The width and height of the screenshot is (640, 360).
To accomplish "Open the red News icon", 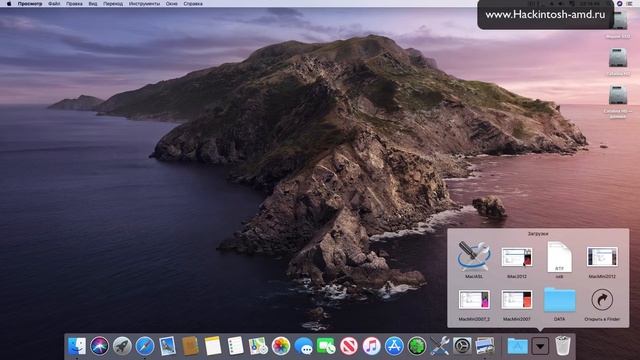I will pyautogui.click(x=349, y=346).
